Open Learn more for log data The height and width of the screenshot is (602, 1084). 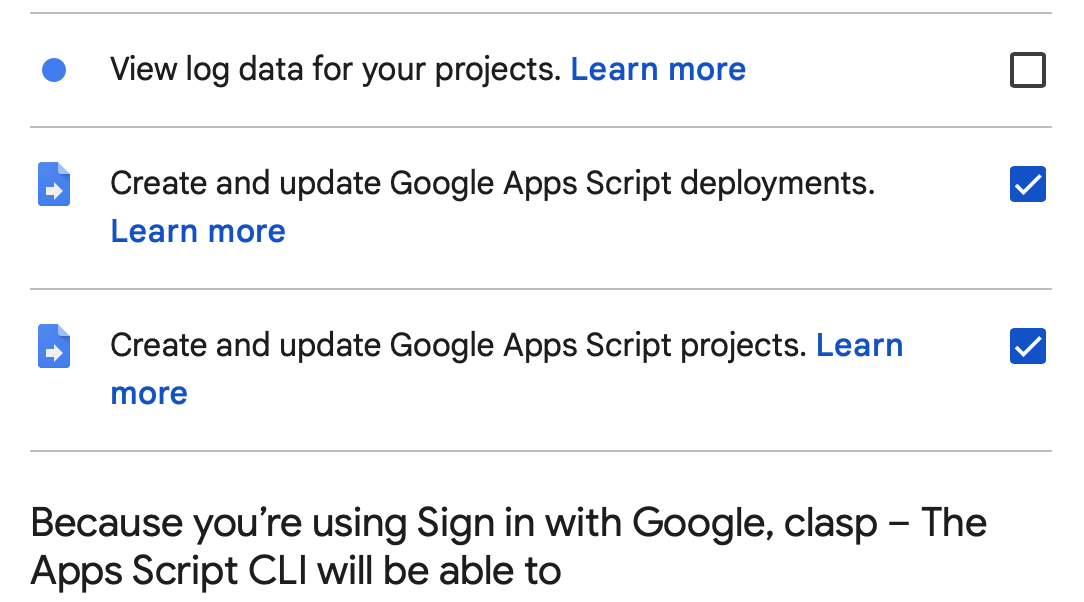pos(658,69)
